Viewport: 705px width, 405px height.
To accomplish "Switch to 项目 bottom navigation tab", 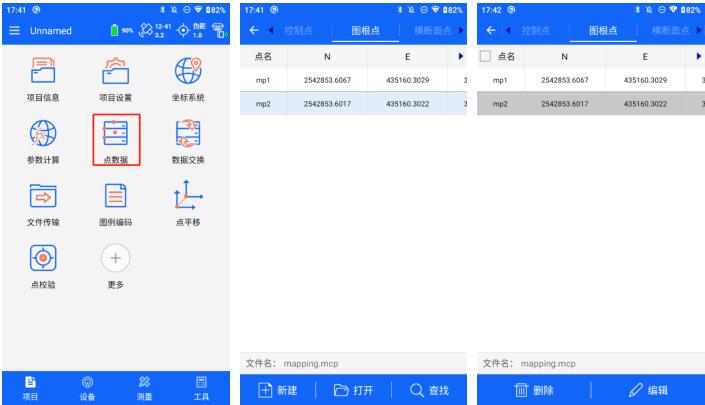I will (x=30, y=388).
